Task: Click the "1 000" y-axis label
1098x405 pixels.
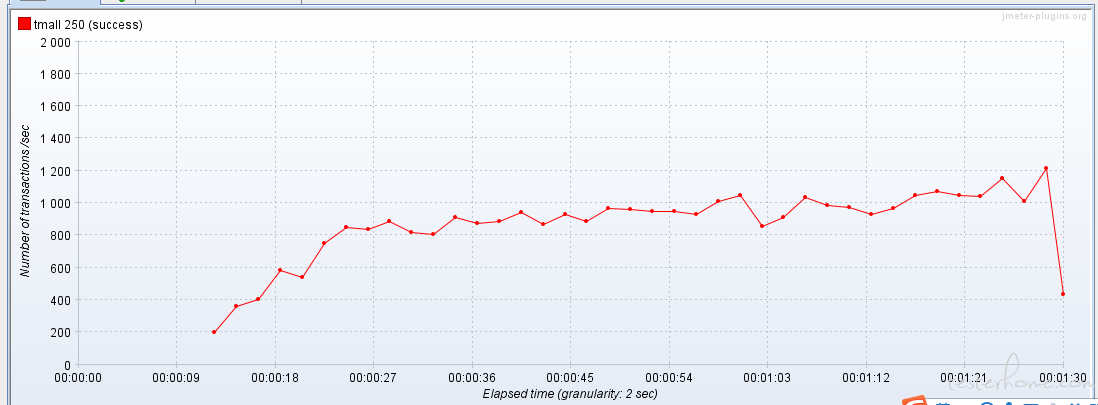Action: click(55, 203)
